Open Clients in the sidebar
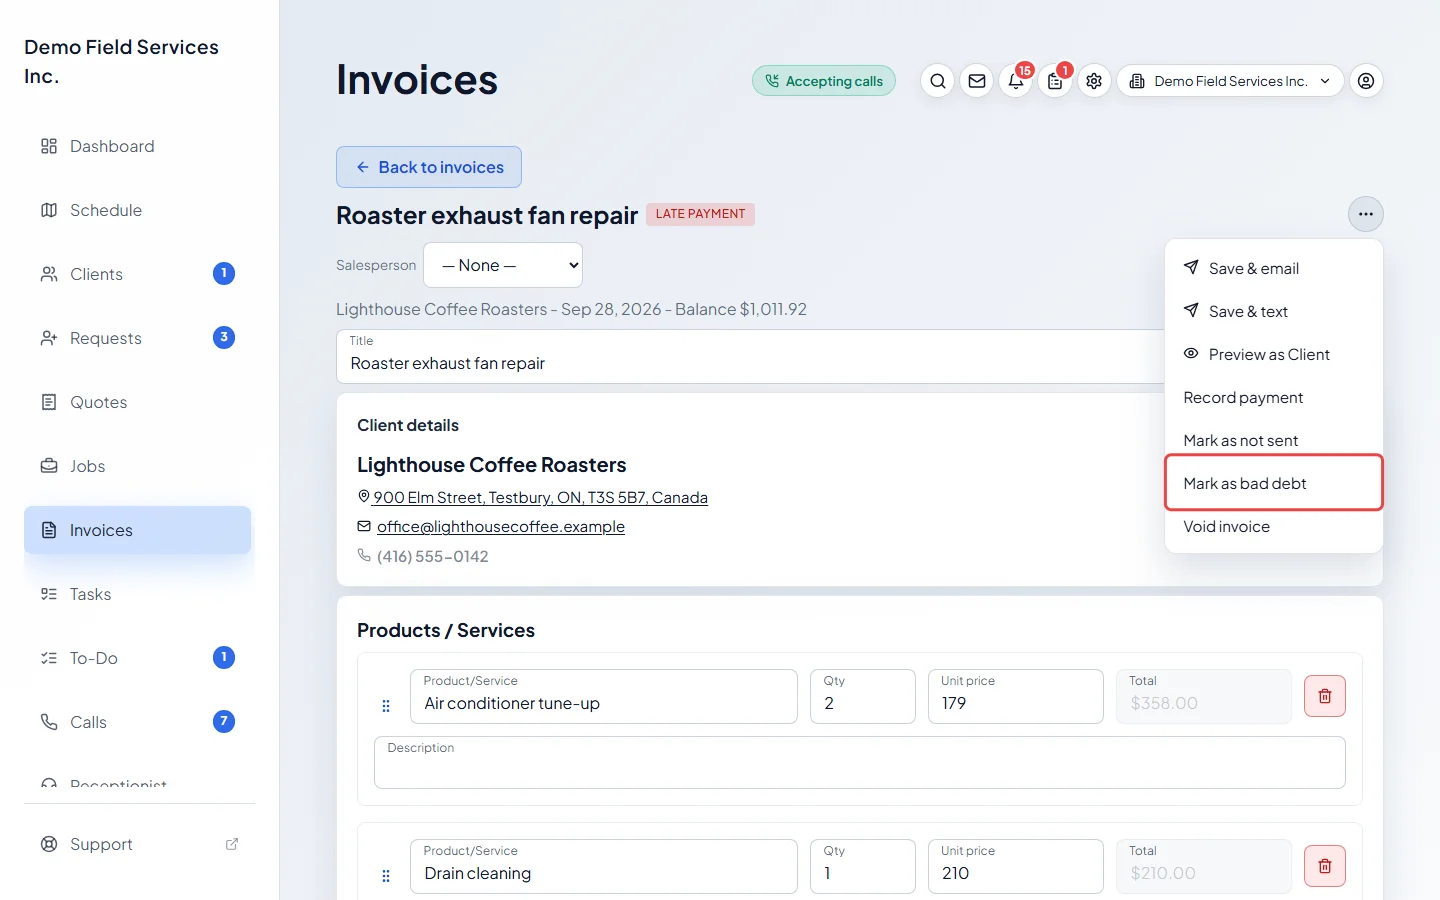1440x900 pixels. click(x=138, y=274)
